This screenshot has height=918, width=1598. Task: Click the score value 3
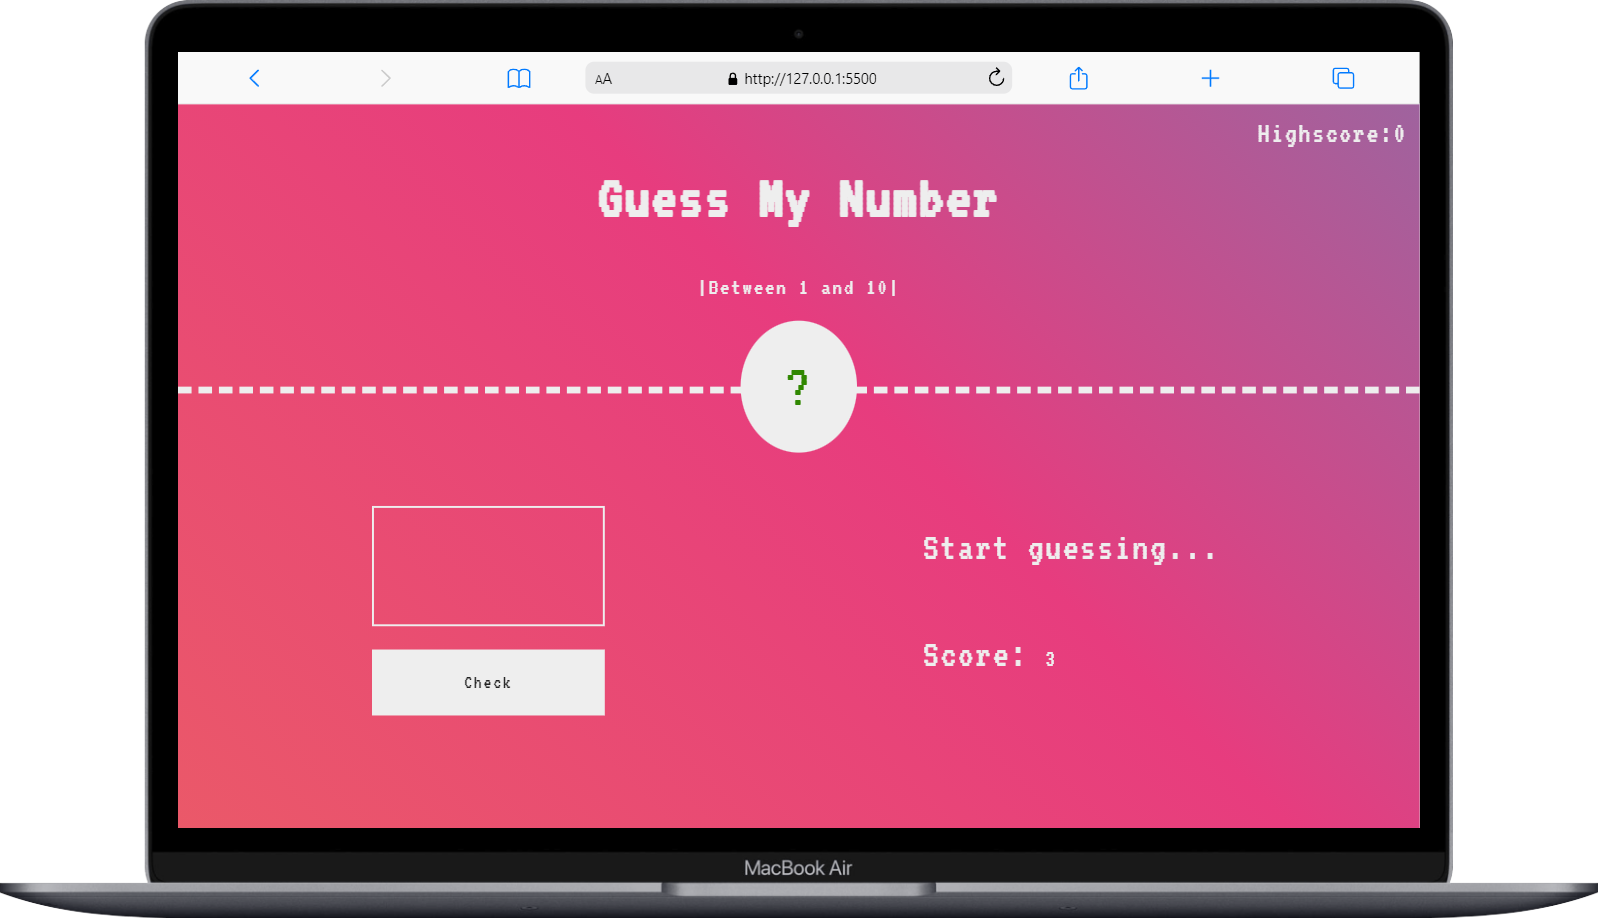[1050, 659]
